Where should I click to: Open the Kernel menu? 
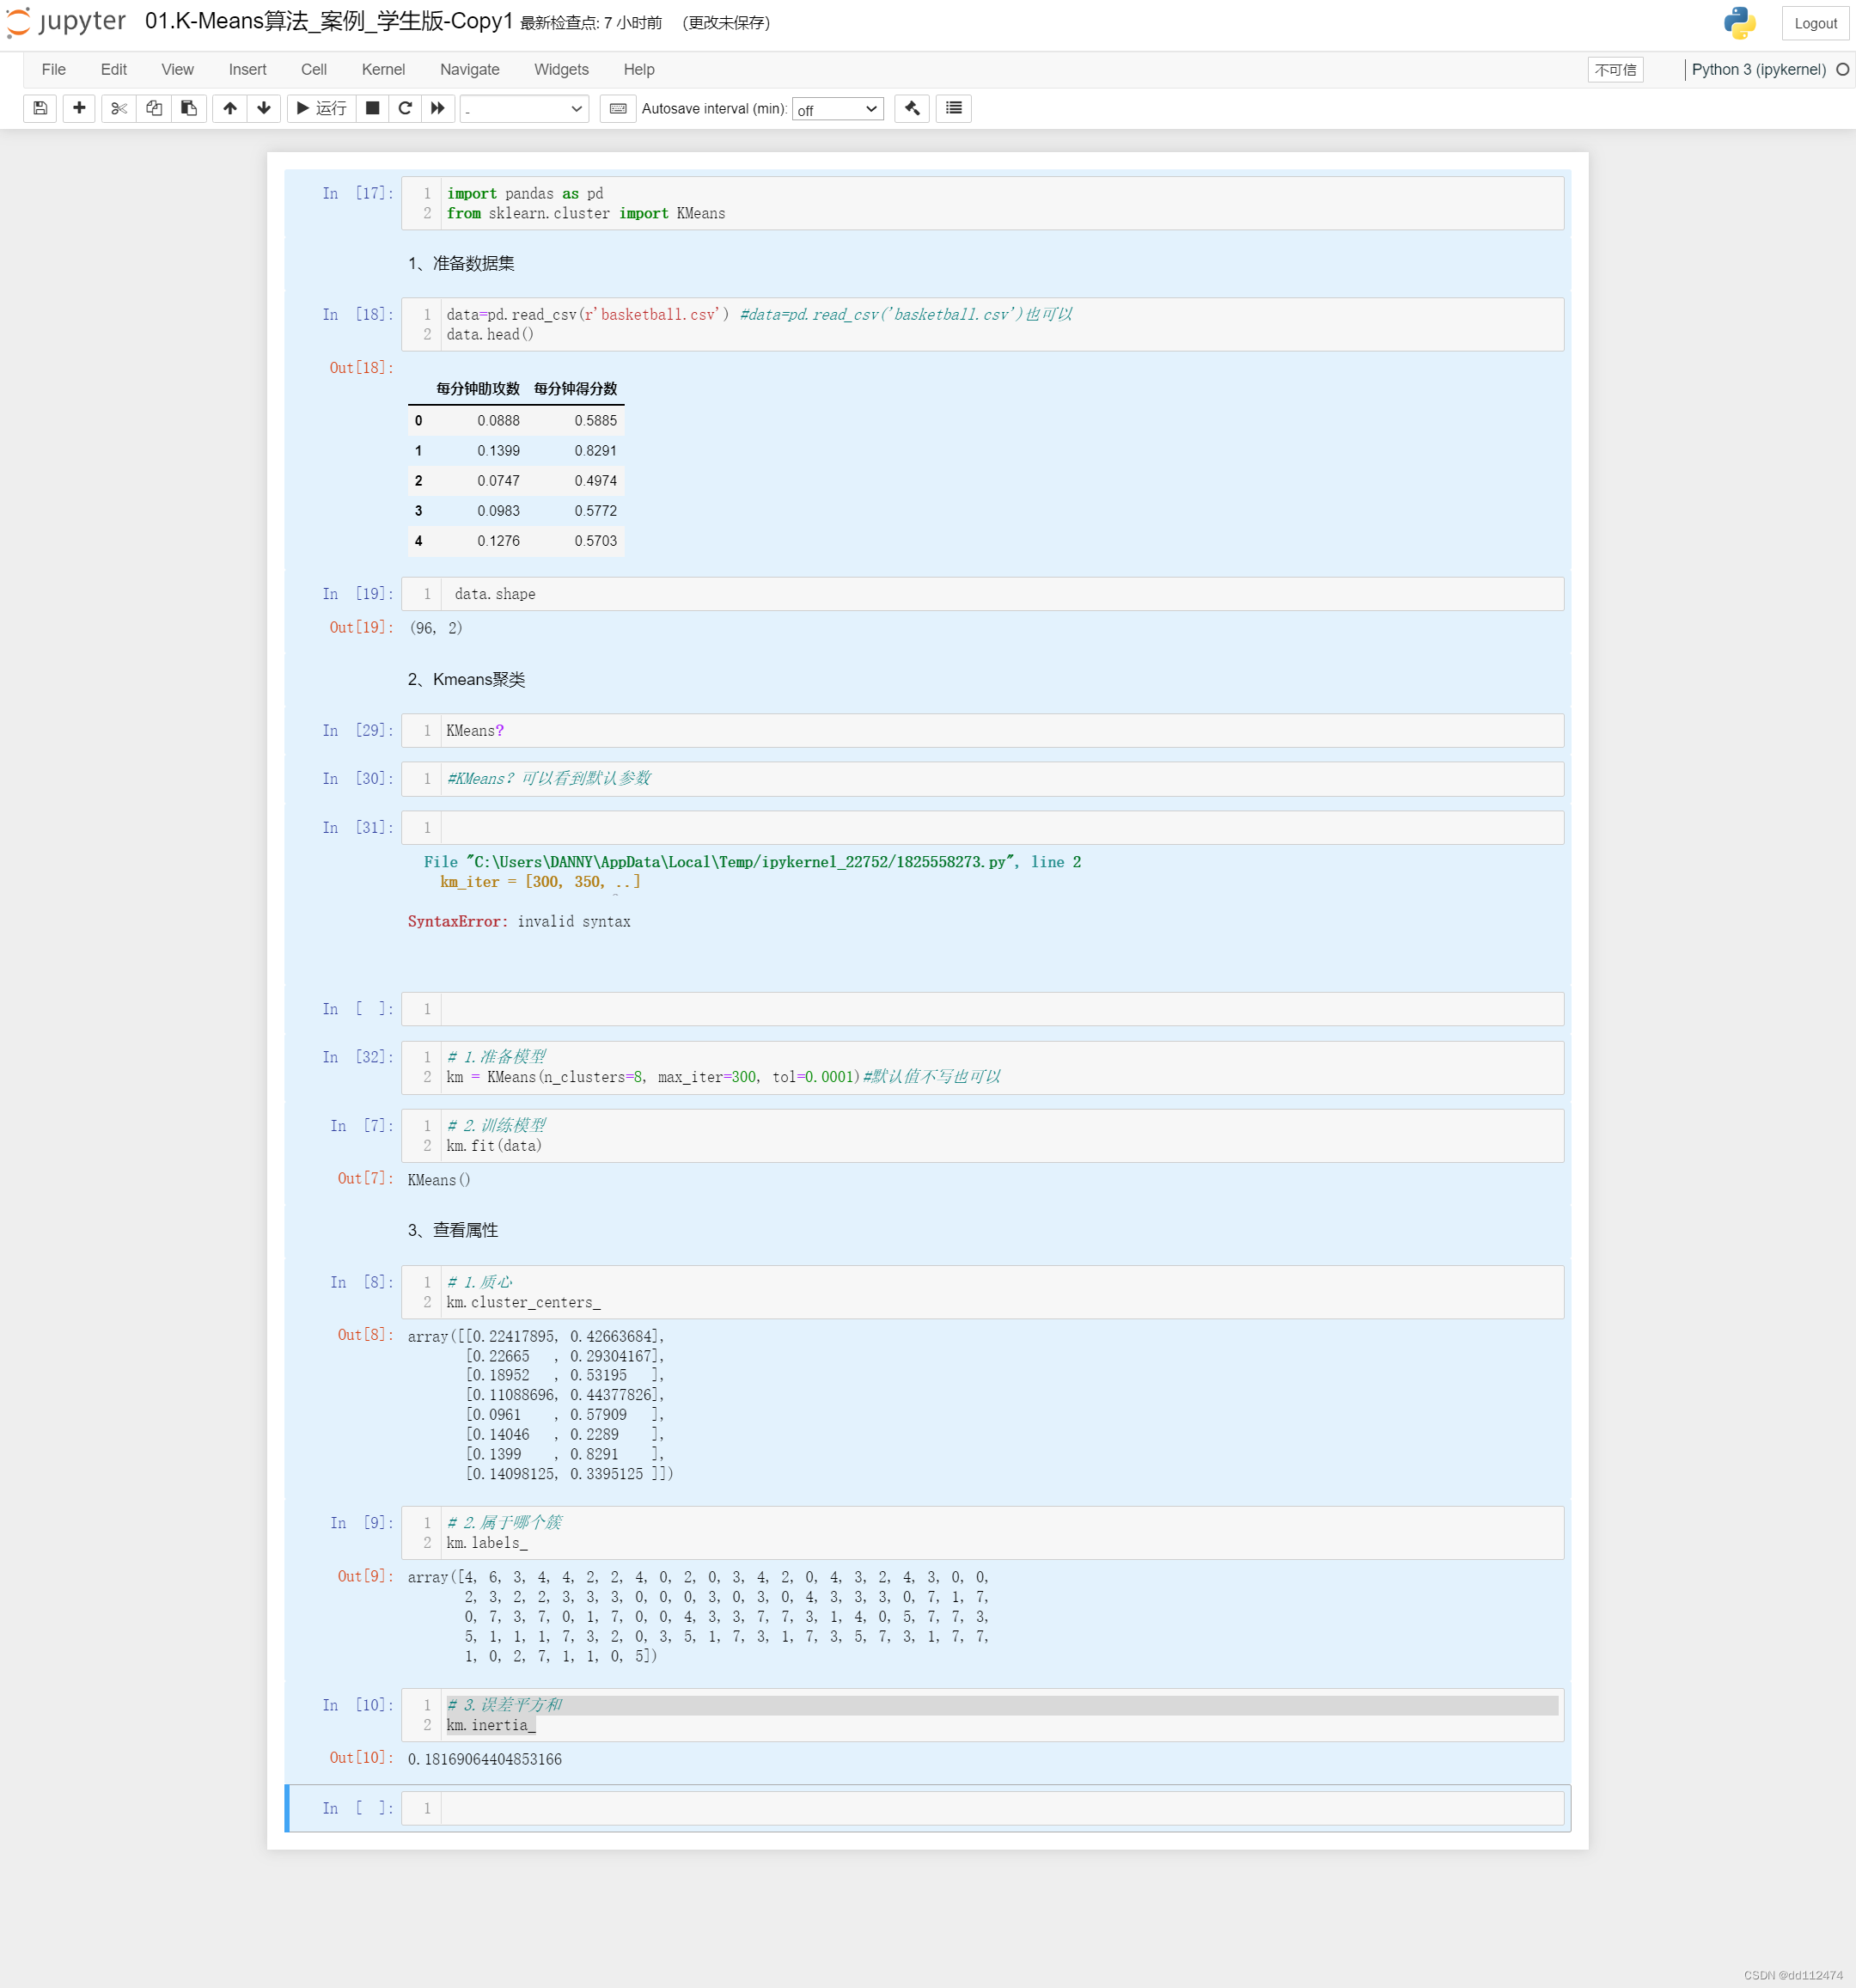383,69
